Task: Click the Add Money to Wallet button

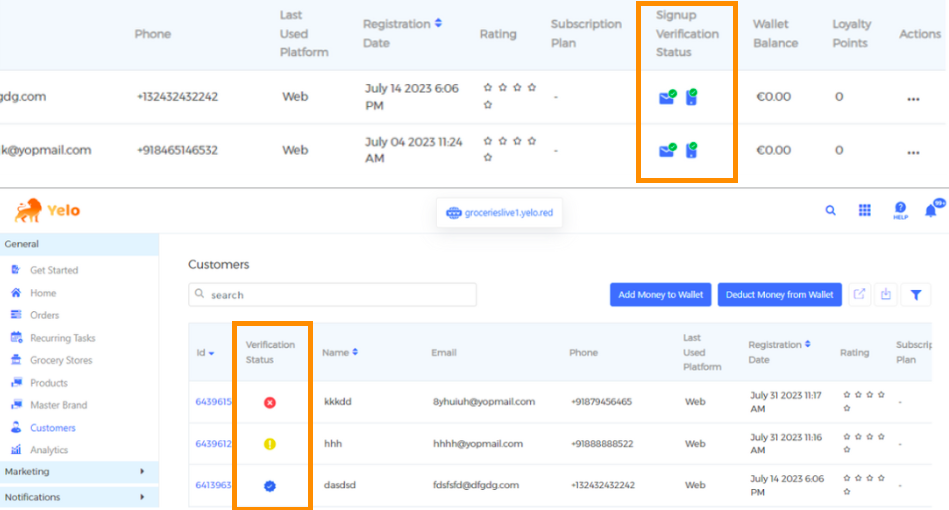Action: [x=660, y=295]
